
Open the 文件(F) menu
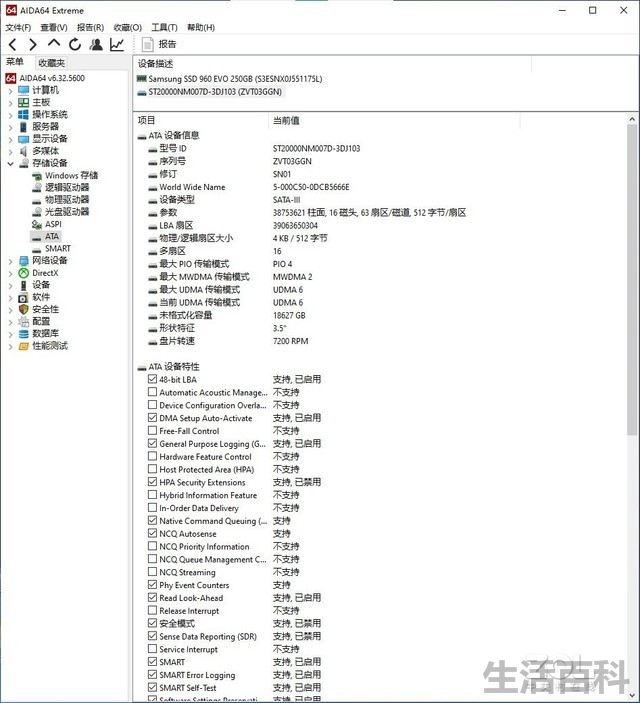point(18,28)
